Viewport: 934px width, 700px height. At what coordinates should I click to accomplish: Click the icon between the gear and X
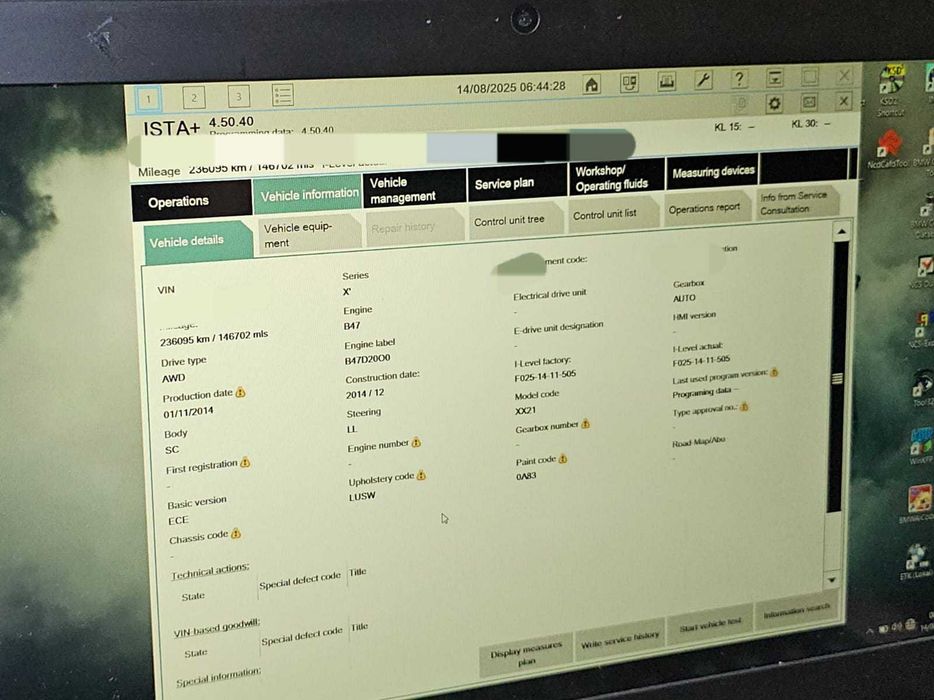pyautogui.click(x=809, y=102)
